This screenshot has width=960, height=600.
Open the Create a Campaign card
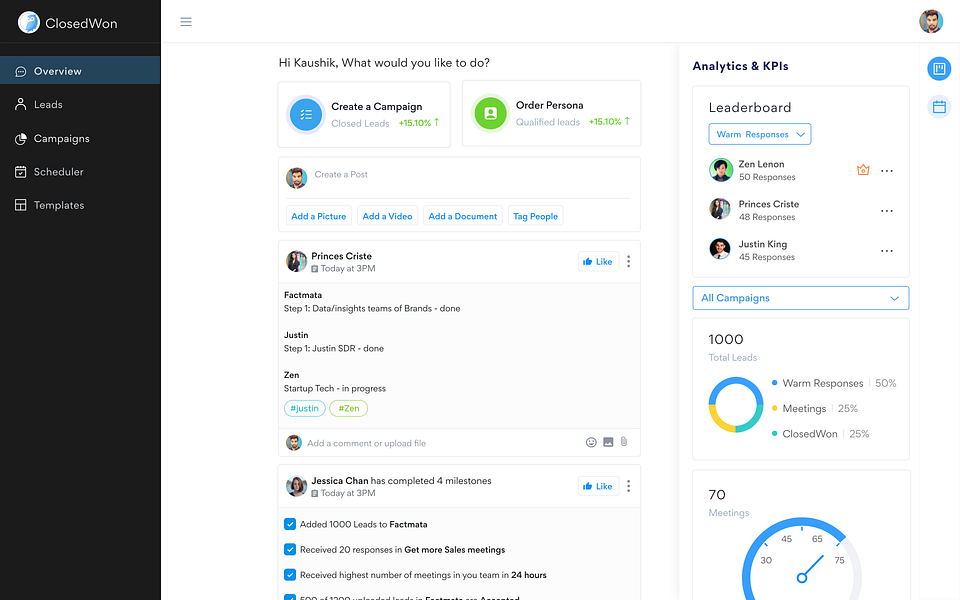364,114
